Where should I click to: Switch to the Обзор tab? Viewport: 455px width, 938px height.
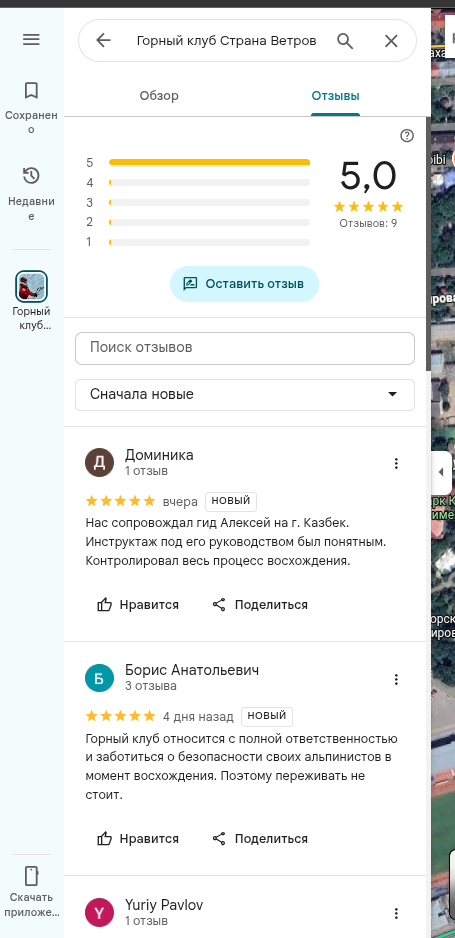159,96
